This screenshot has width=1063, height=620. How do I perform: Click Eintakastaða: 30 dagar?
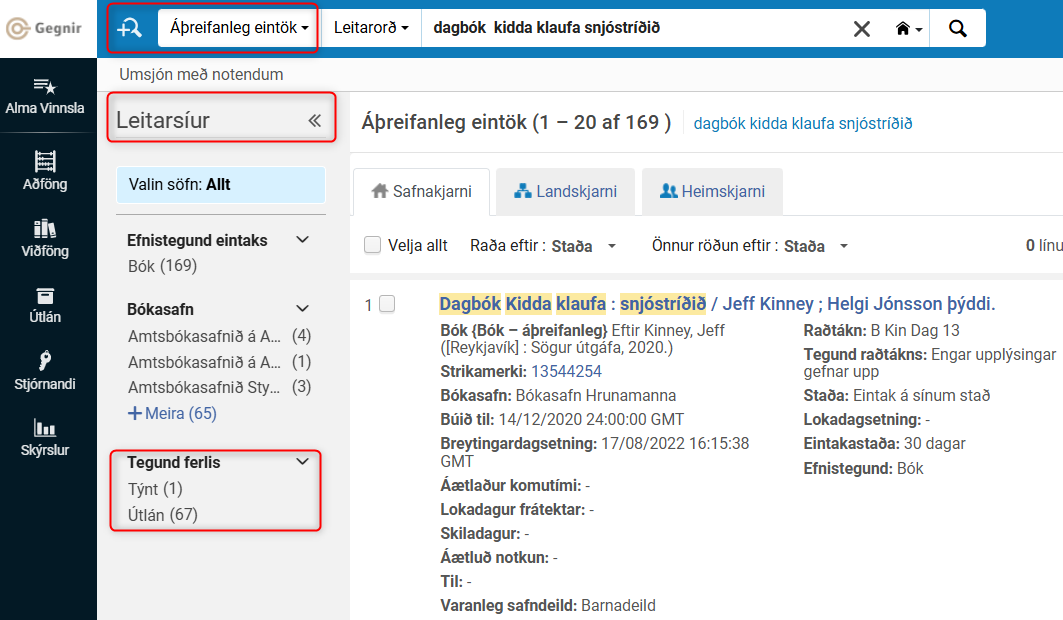884,444
